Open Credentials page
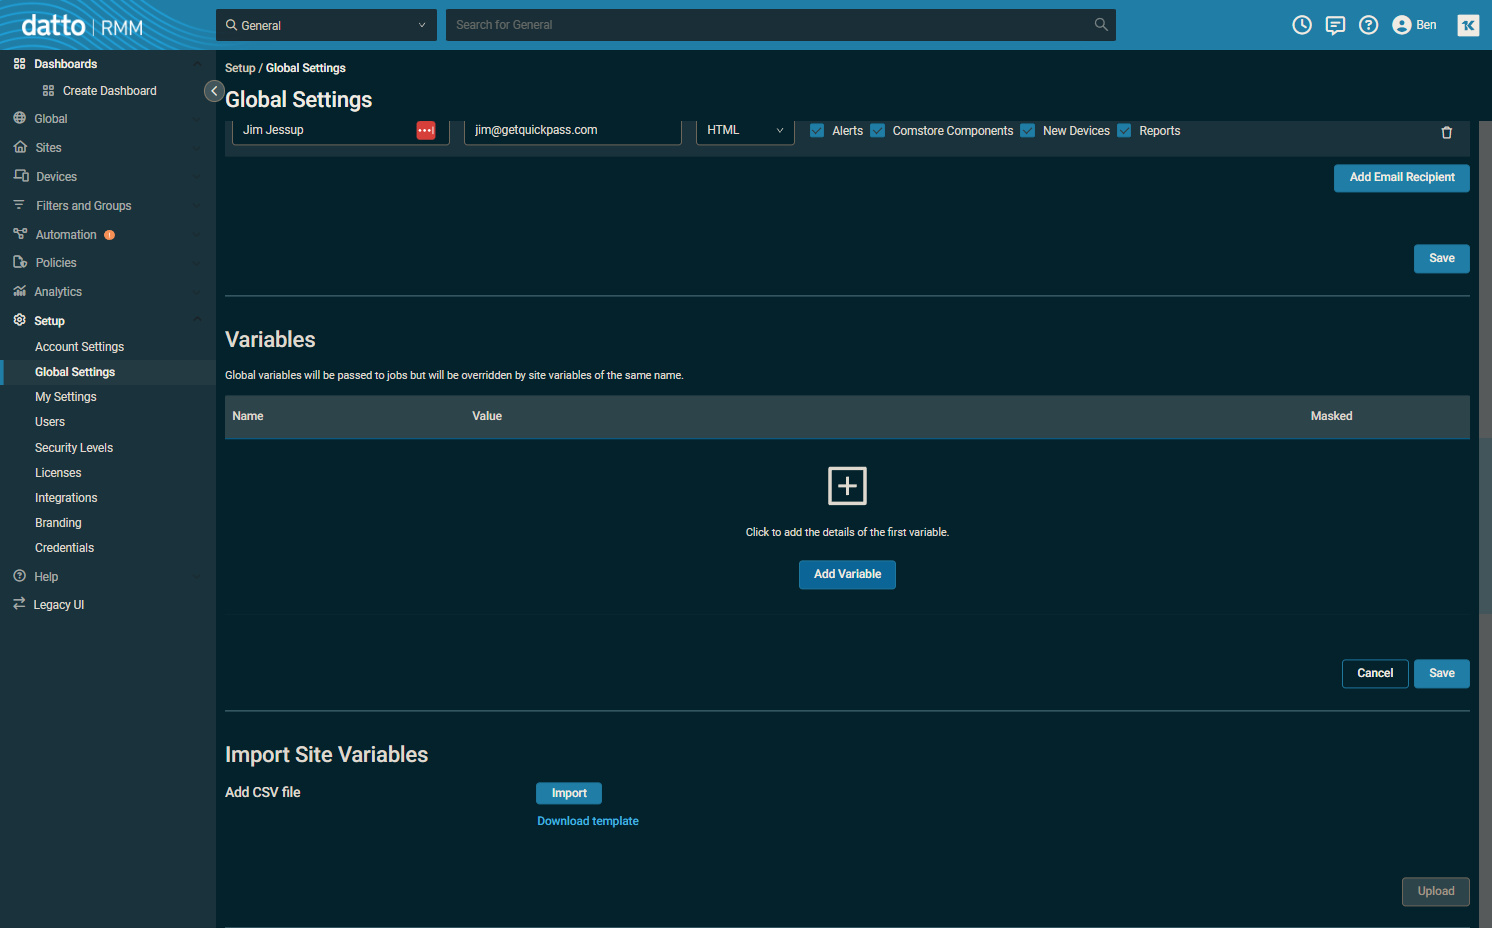The width and height of the screenshot is (1492, 928). 64,548
